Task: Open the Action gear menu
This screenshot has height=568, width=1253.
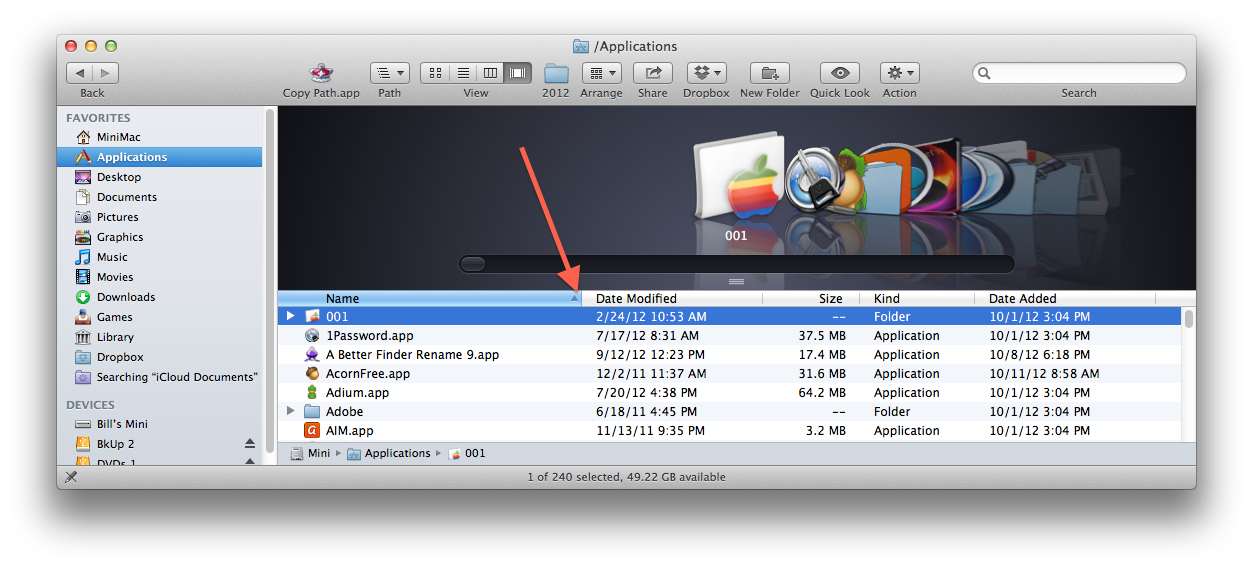Action: (x=900, y=73)
